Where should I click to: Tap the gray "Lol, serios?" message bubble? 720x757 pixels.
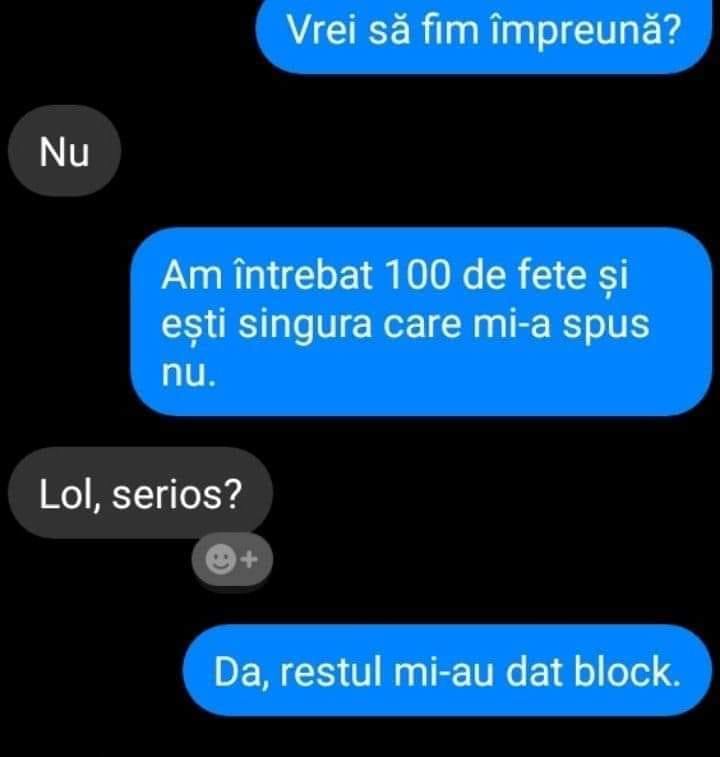coord(140,493)
